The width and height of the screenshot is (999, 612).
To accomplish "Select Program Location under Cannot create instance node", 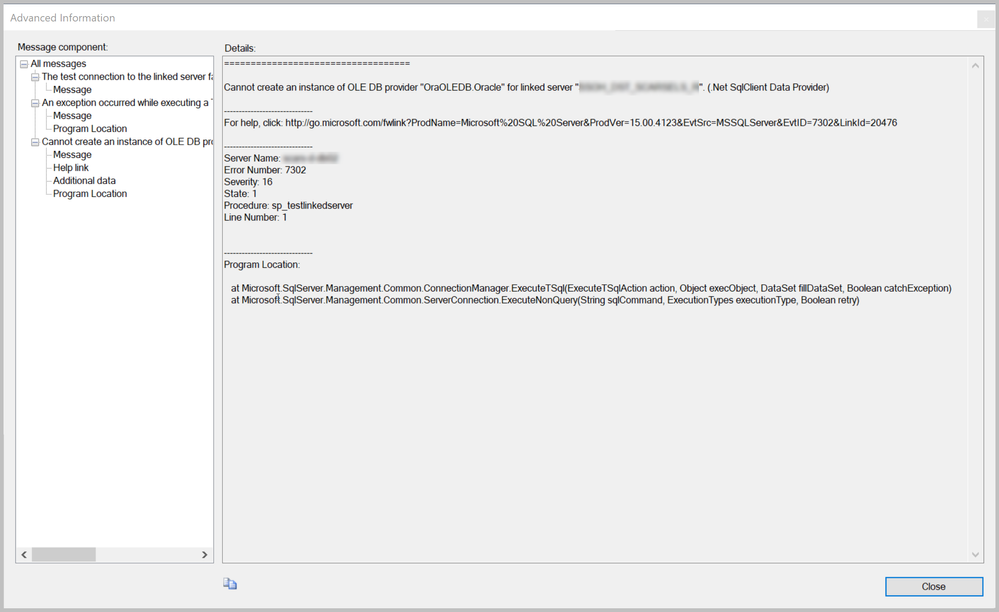I will coord(90,194).
